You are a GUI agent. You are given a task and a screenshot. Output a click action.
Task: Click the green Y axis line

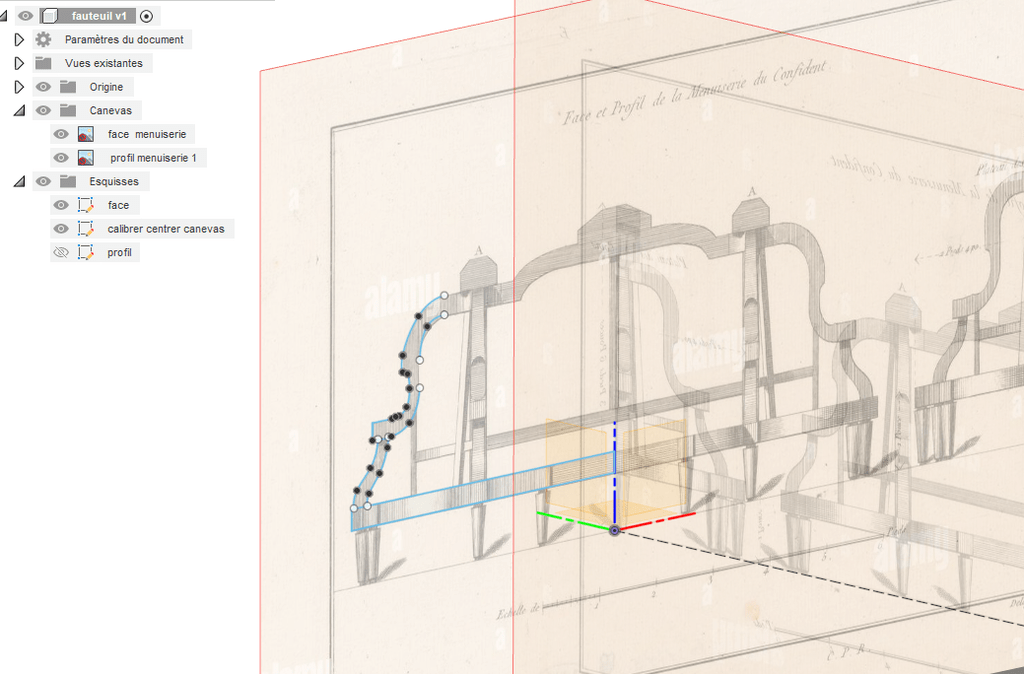(573, 521)
